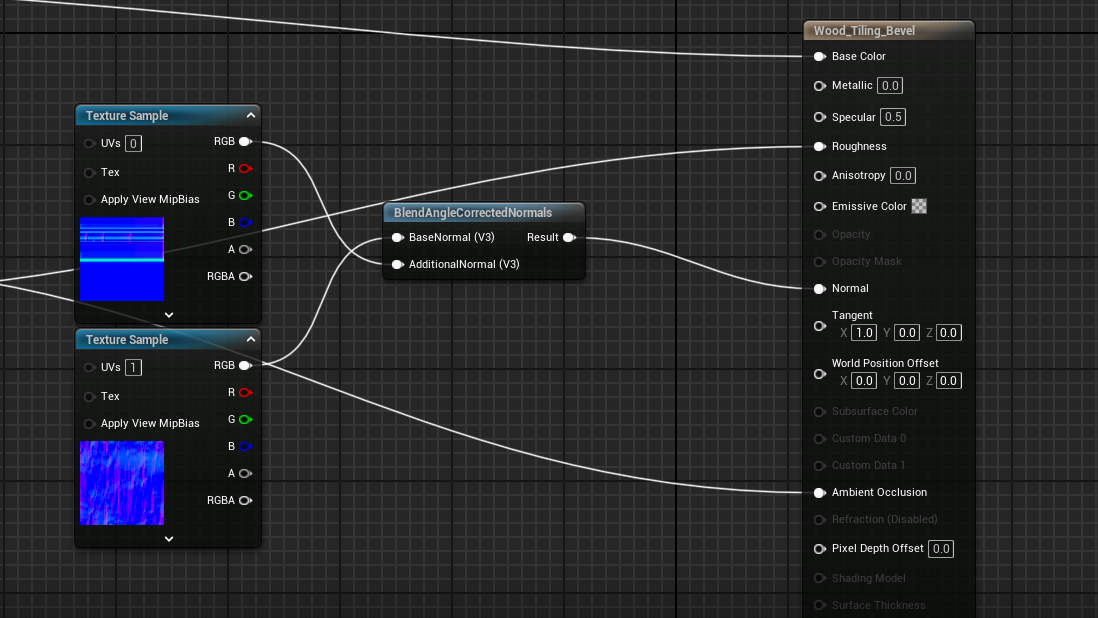Click RGBA output pin of UVs 0 Texture Sample
This screenshot has width=1098, height=618.
click(x=244, y=276)
